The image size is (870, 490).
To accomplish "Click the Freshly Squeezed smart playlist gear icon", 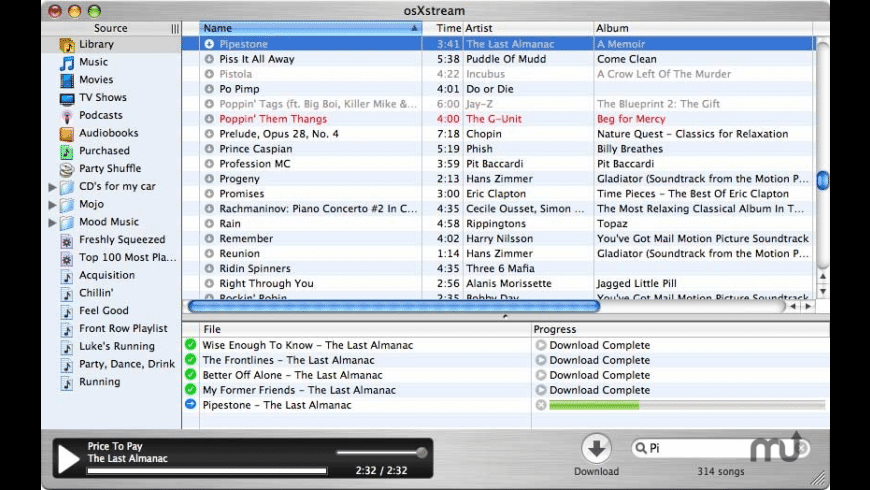I will point(67,240).
